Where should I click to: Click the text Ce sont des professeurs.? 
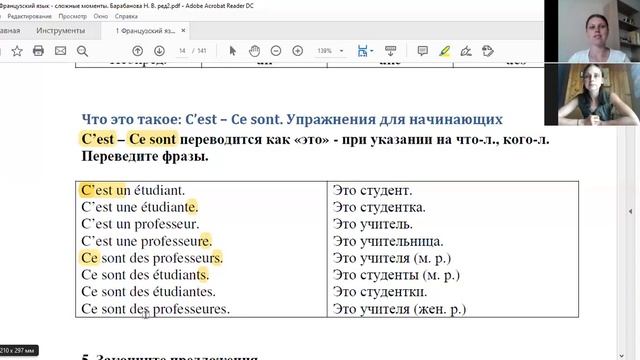[x=152, y=258]
